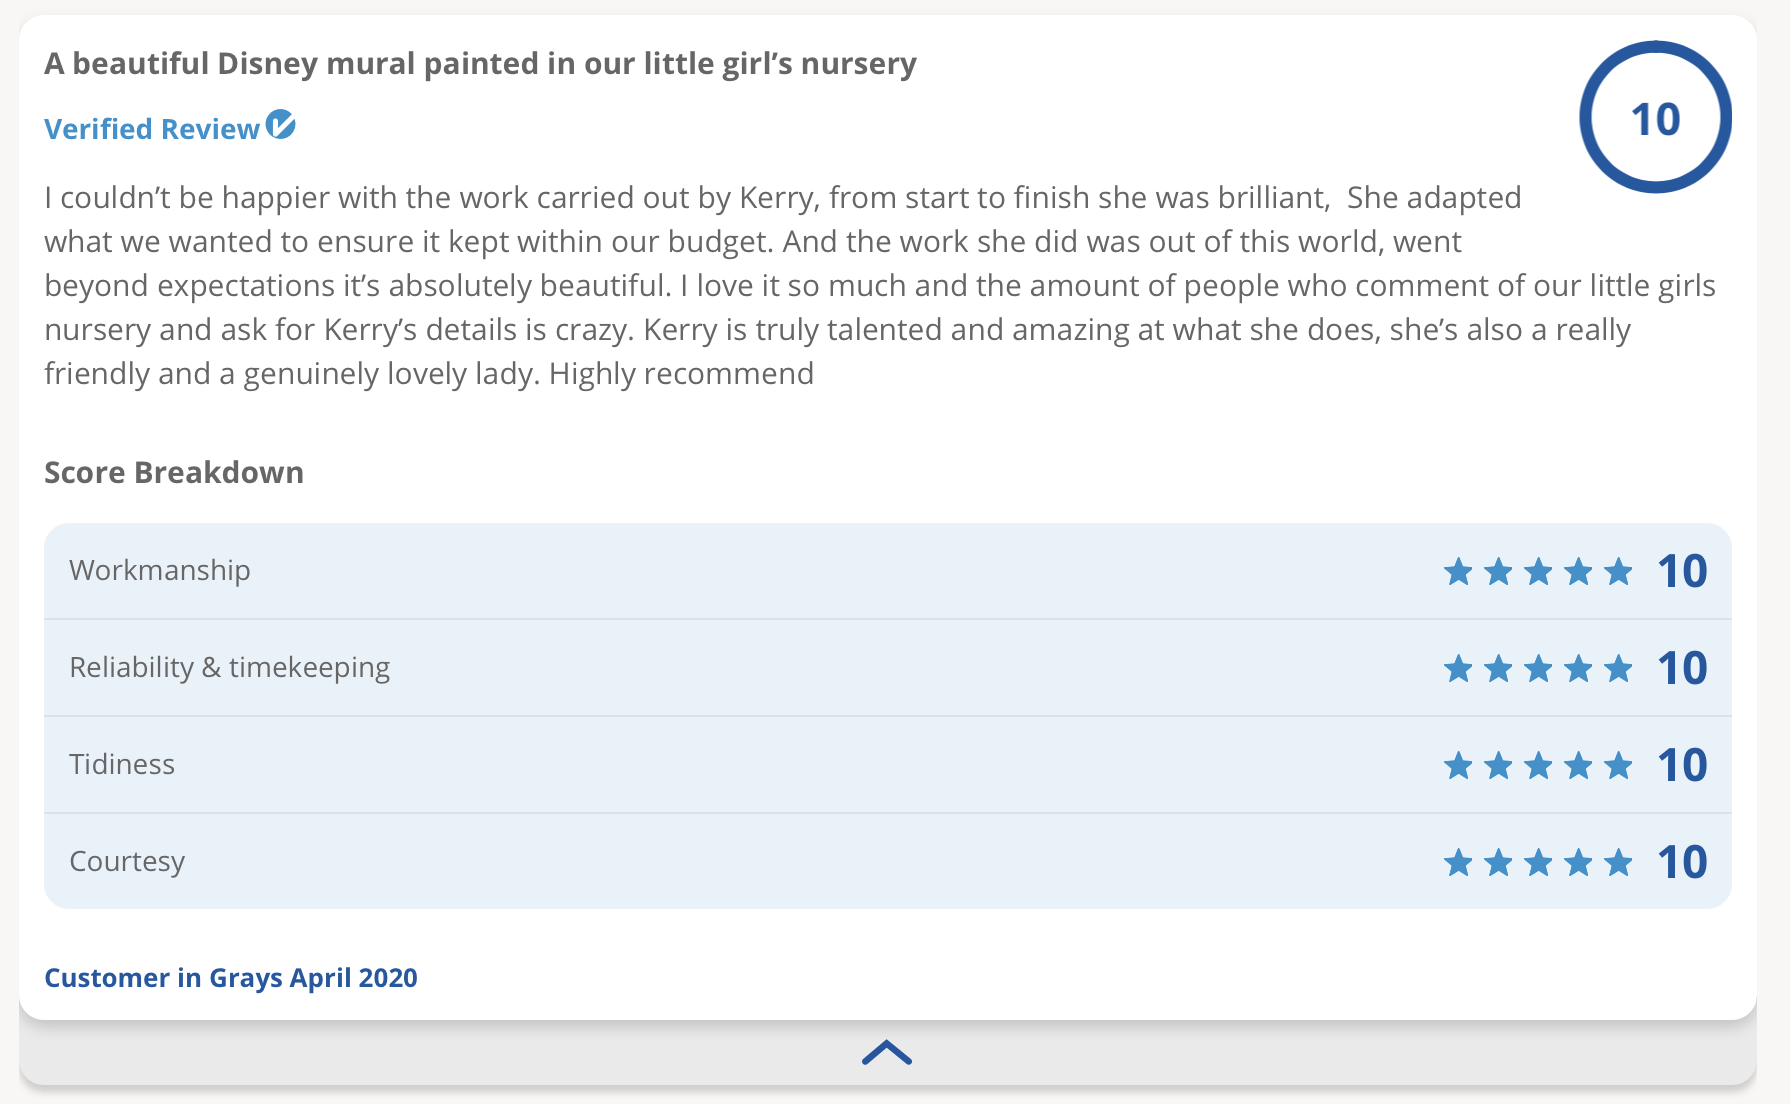Viewport: 1790px width, 1104px height.
Task: Click the fifth Workmanship star
Action: pyautogui.click(x=1618, y=572)
